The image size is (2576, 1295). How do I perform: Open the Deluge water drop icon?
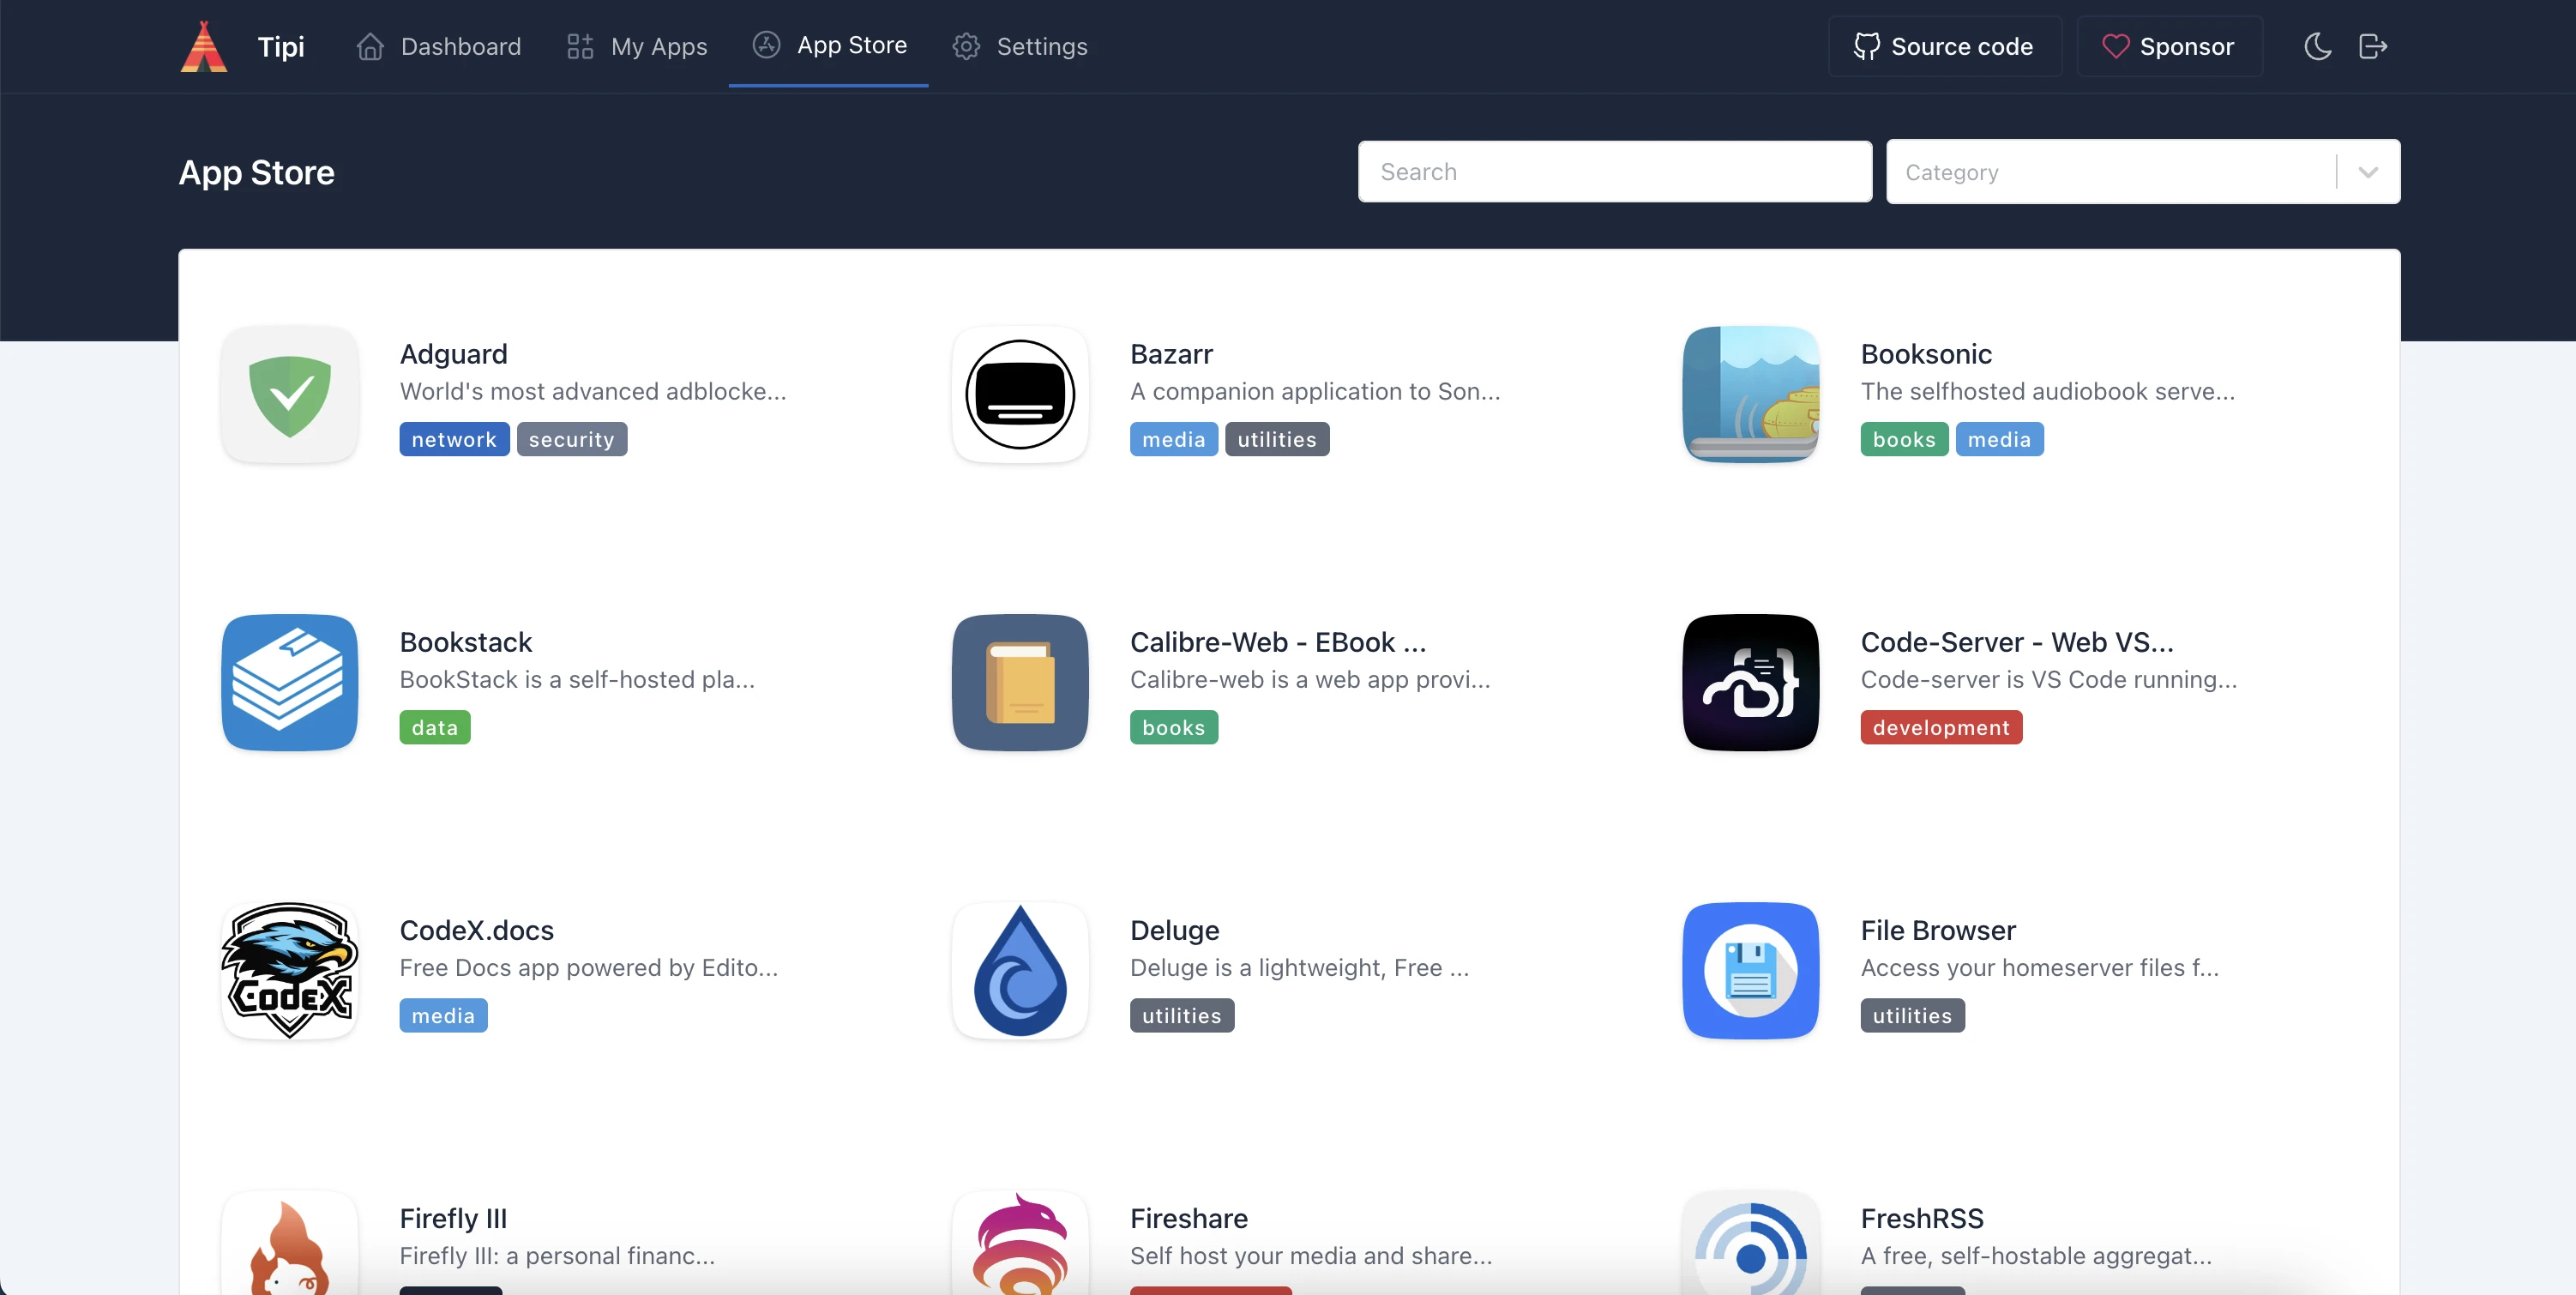(x=1020, y=971)
